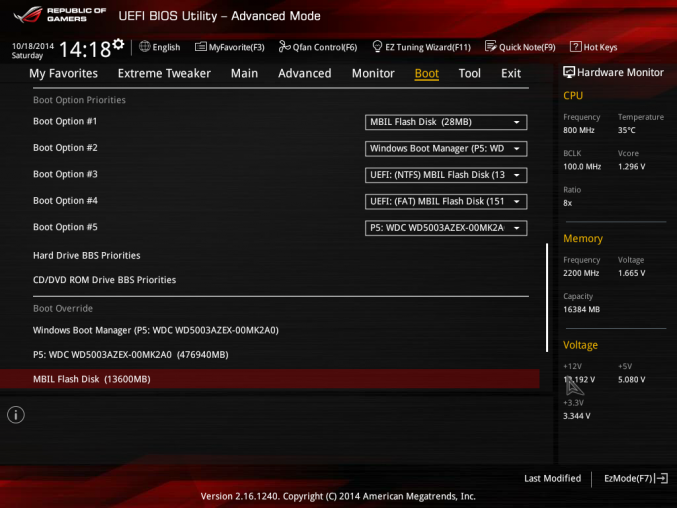Click the info icon at bottom left
This screenshot has height=508, width=677.
[16, 415]
